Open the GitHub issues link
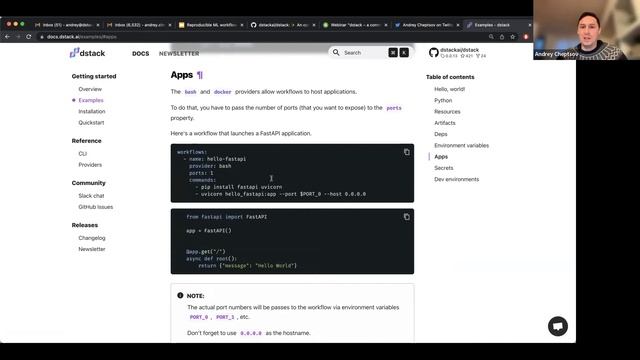The width and height of the screenshot is (640, 360). (96, 207)
